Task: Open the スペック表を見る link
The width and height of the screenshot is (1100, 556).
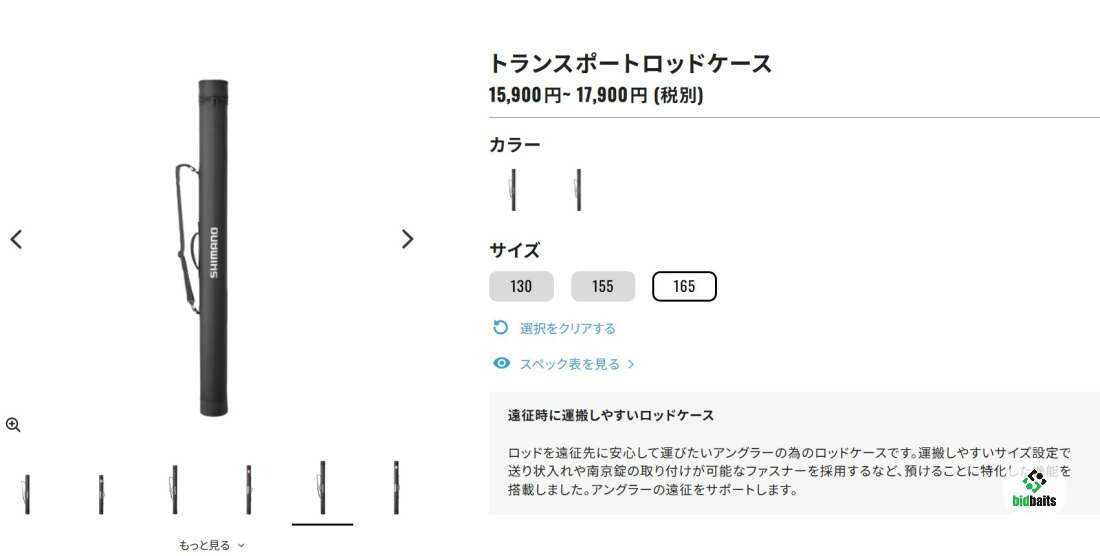Action: [570, 364]
